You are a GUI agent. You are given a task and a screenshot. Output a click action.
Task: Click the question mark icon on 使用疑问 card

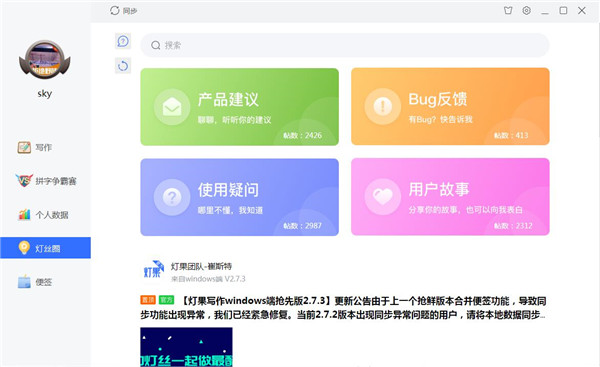click(x=172, y=197)
